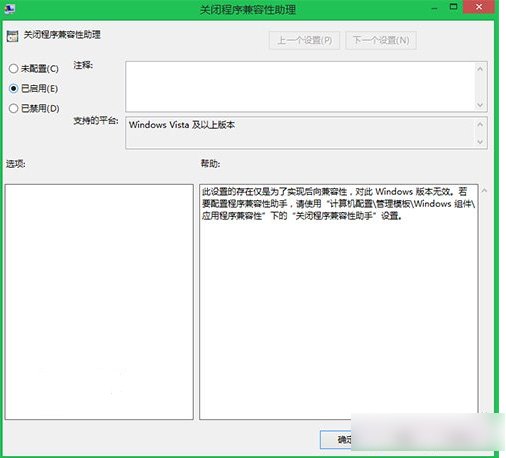Maximize the policy settings window
Viewport: 506px width, 458px height.
pyautogui.click(x=453, y=7)
